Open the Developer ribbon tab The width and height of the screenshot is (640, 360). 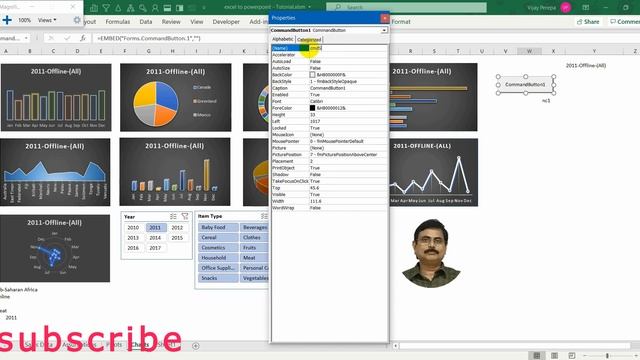226,22
